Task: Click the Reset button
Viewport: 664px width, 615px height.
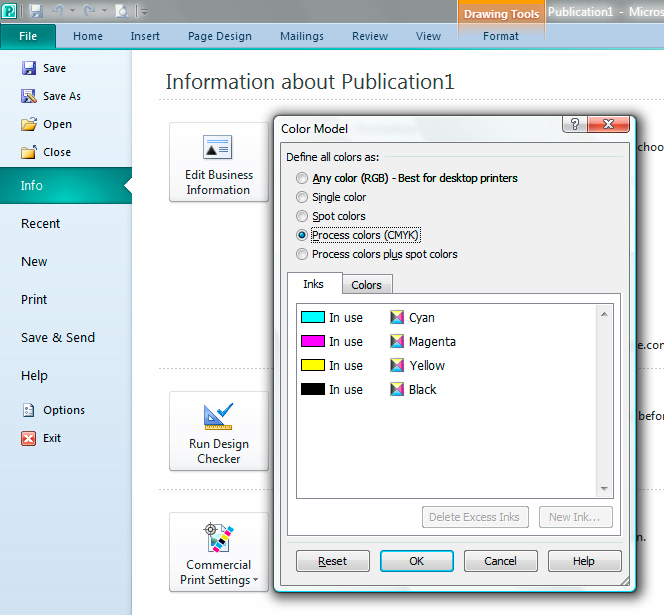Action: (x=333, y=561)
